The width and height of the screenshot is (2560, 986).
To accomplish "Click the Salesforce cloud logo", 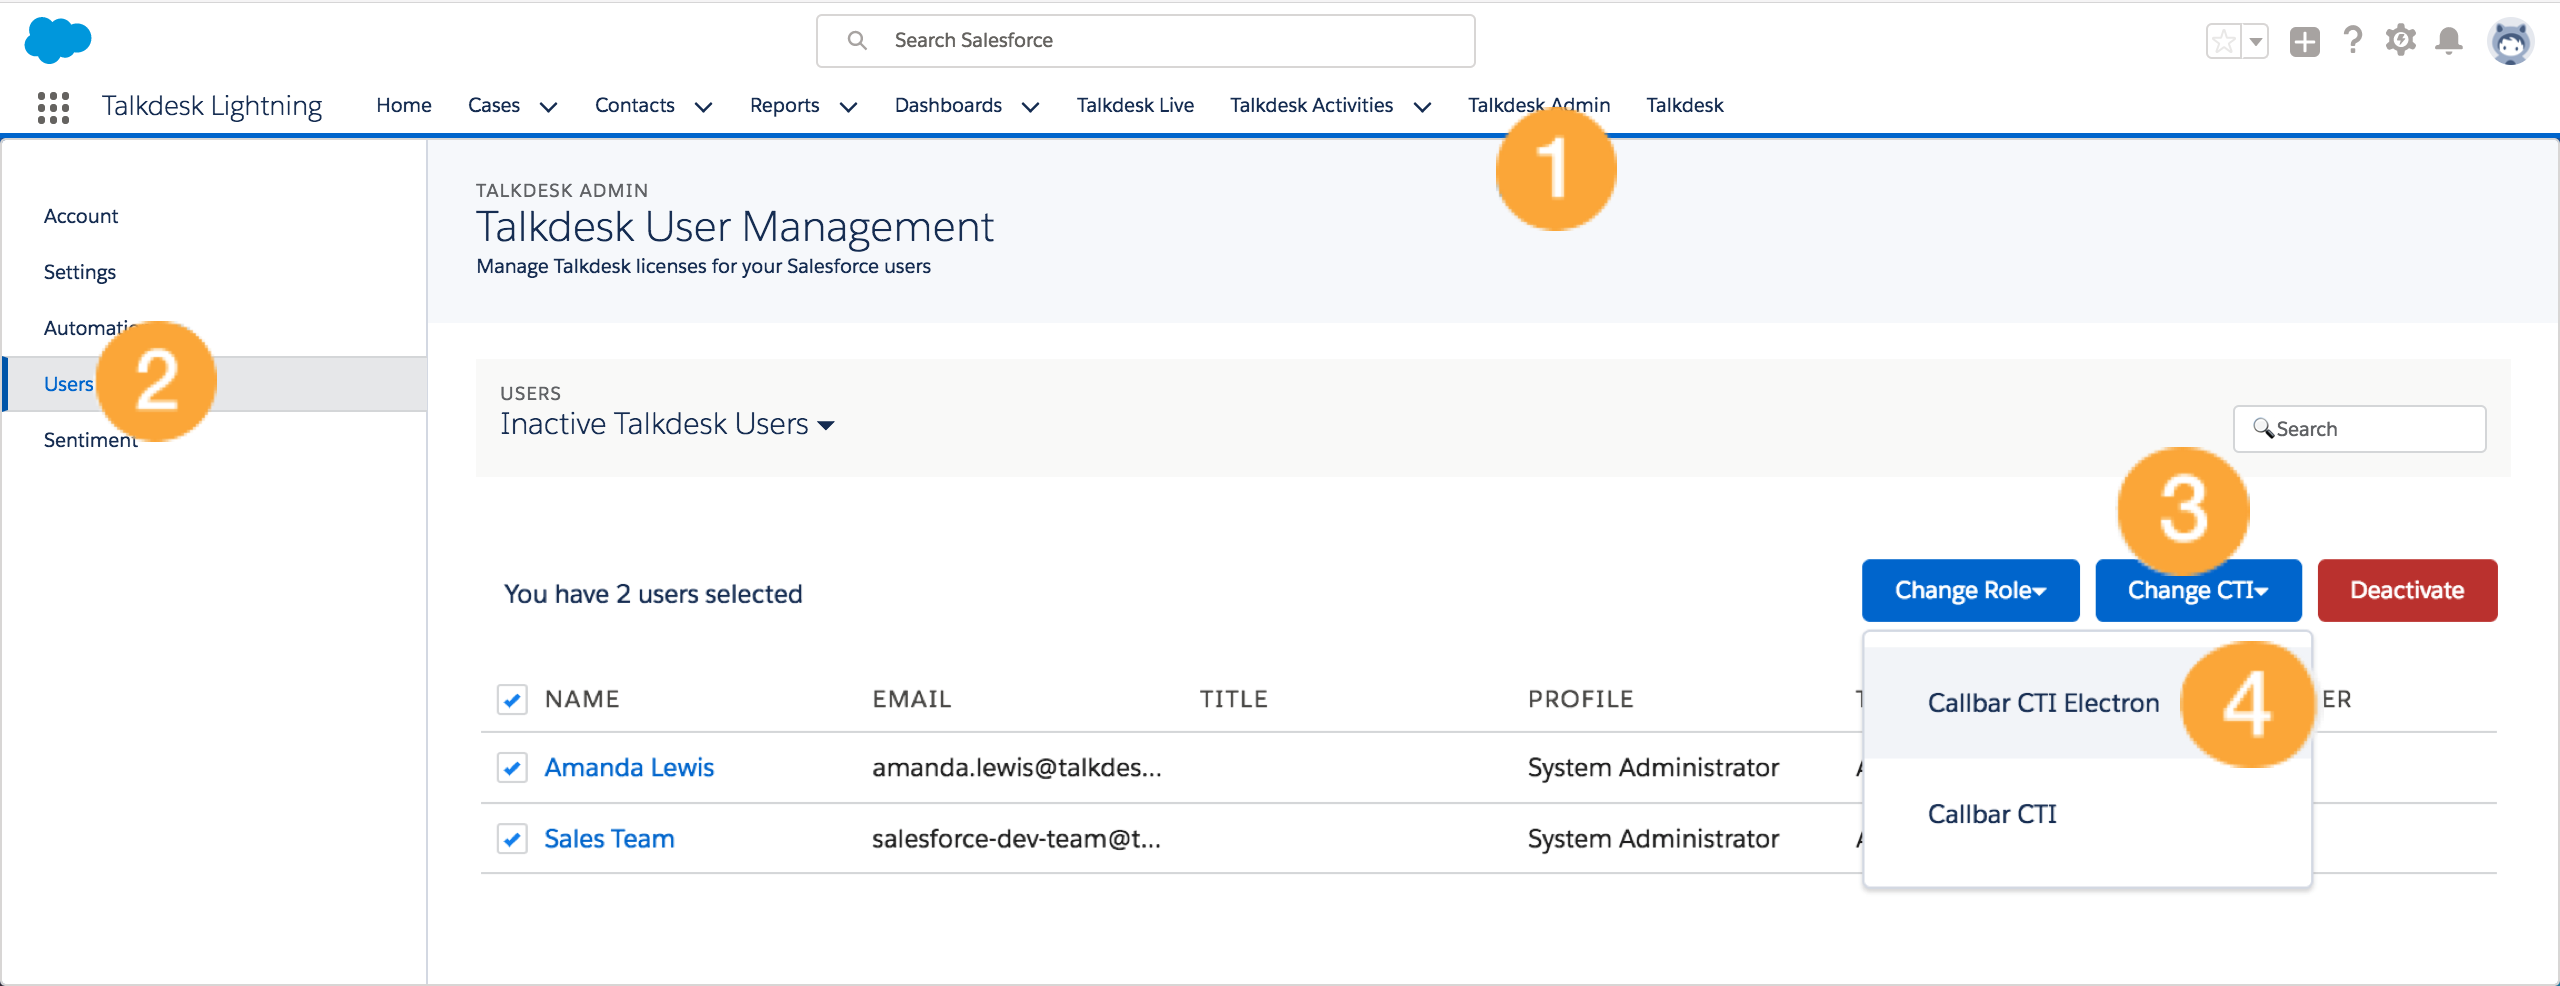I will pyautogui.click(x=57, y=40).
